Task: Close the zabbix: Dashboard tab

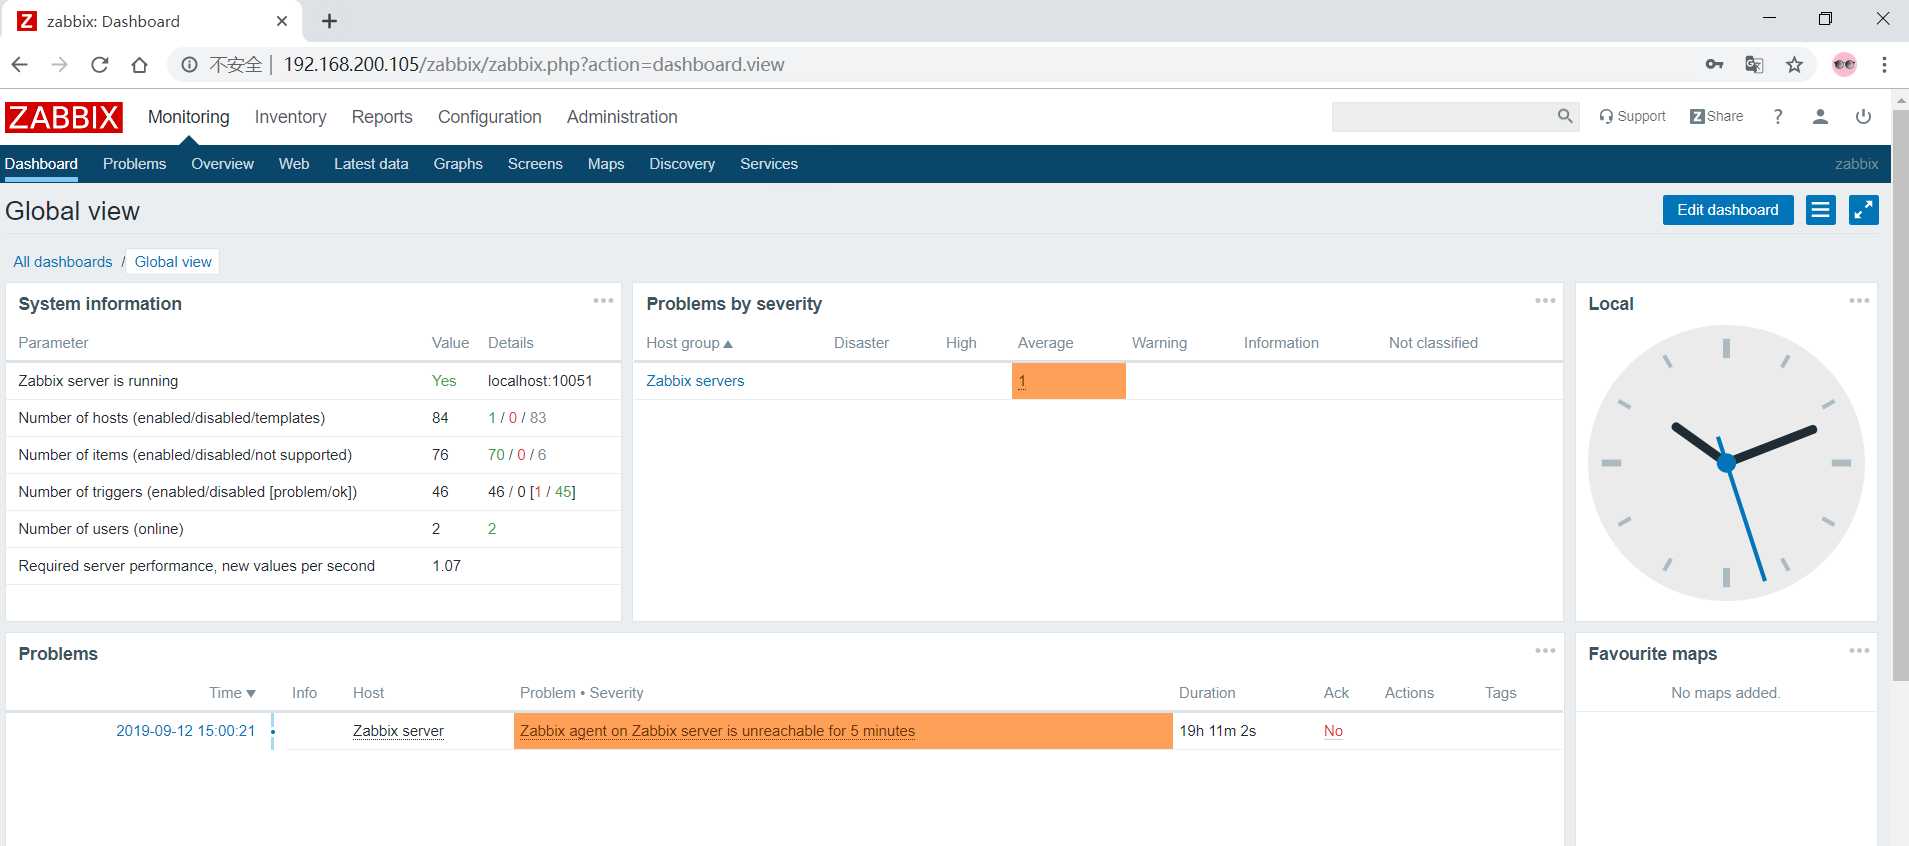Action: pos(282,21)
